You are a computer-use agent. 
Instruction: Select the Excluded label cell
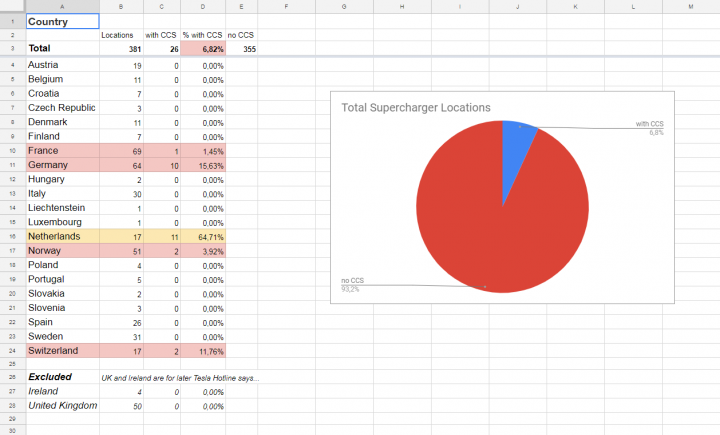[x=62, y=377]
